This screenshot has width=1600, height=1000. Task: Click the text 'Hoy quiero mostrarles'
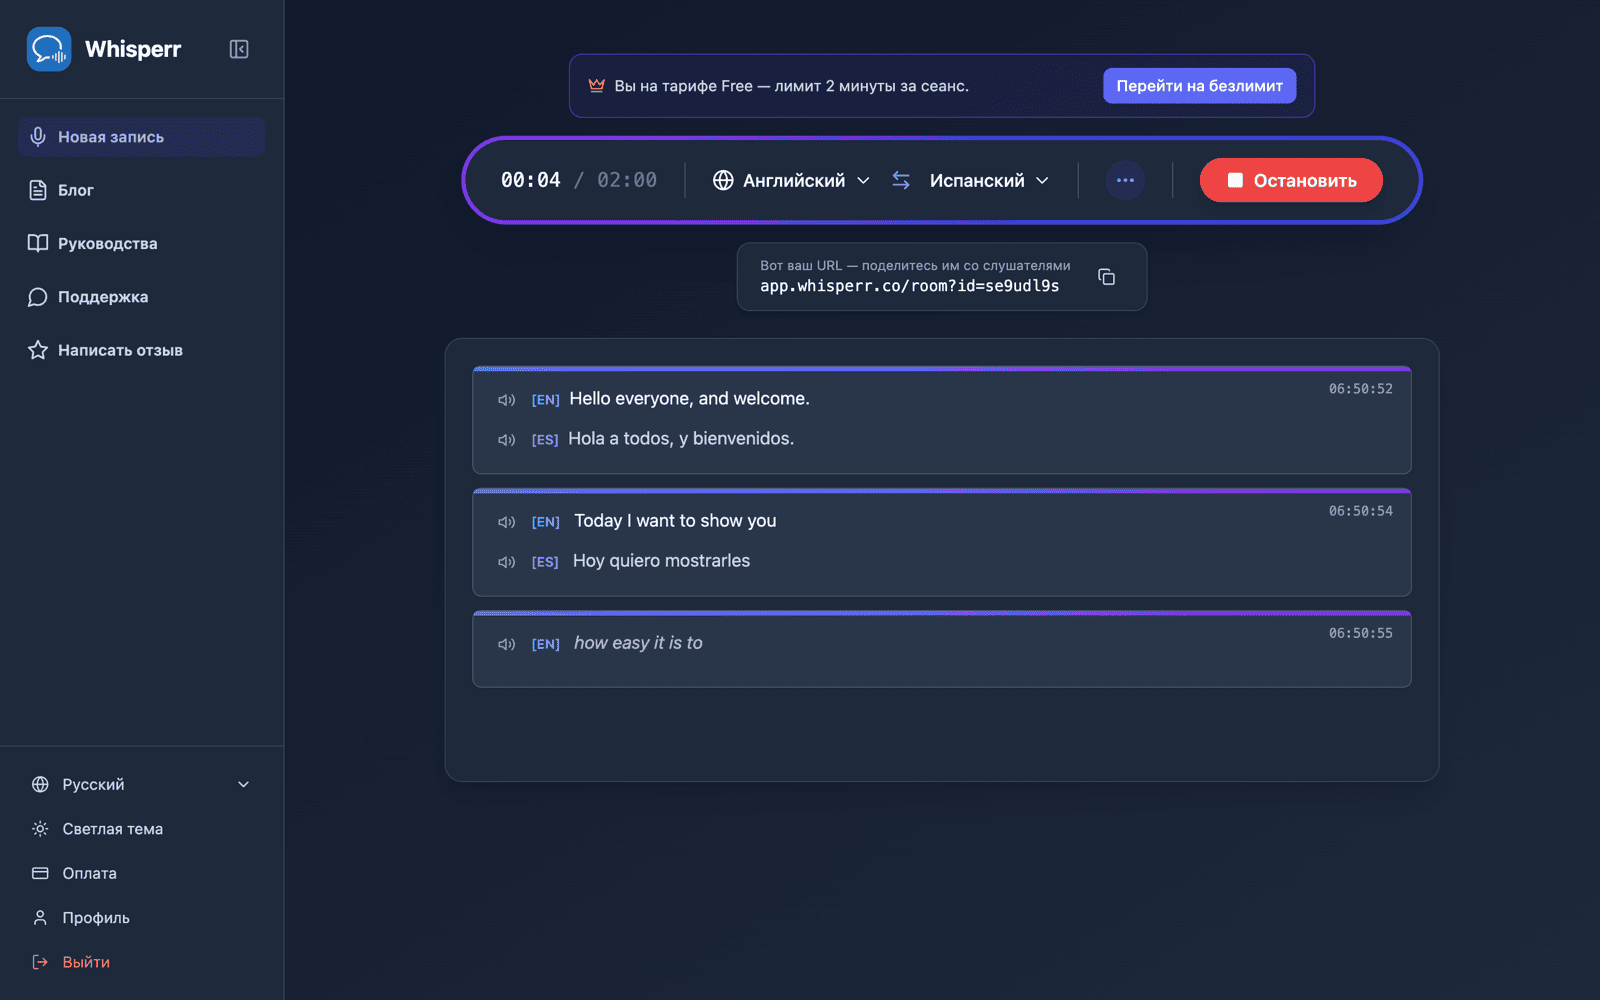tap(661, 560)
